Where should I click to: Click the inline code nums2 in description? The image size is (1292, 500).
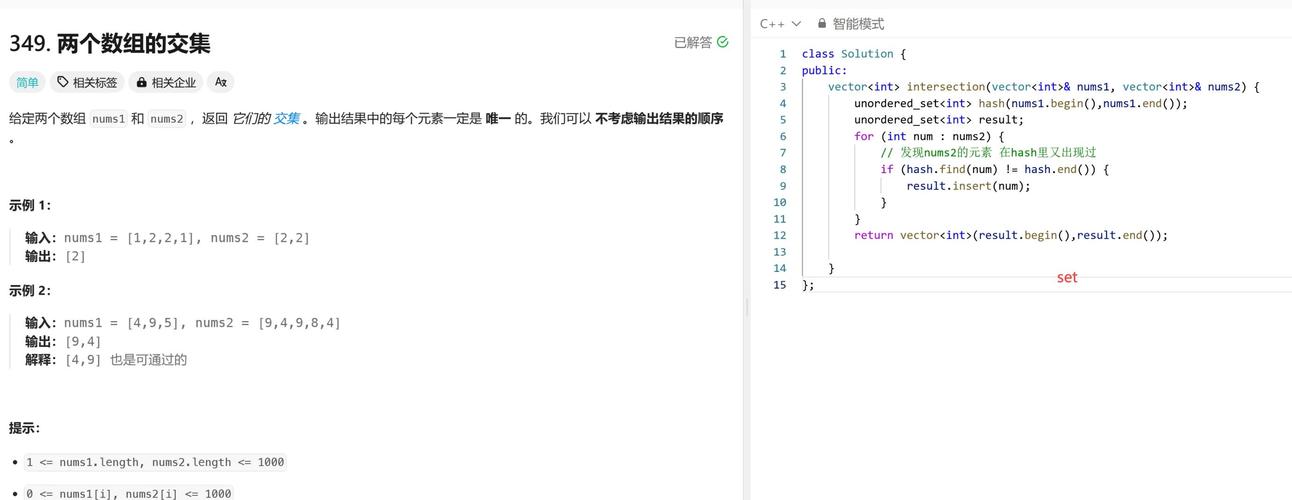click(x=167, y=118)
